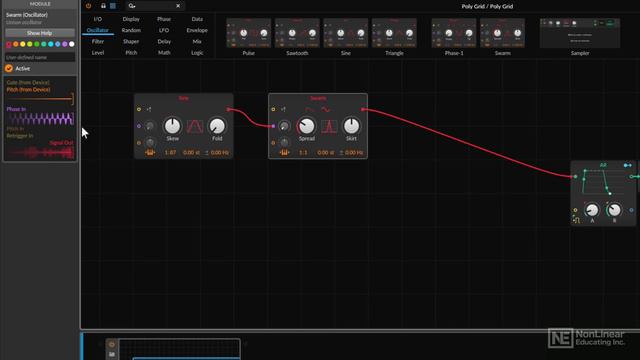Open the Pitch module category
The height and width of the screenshot is (360, 640).
coord(131,53)
